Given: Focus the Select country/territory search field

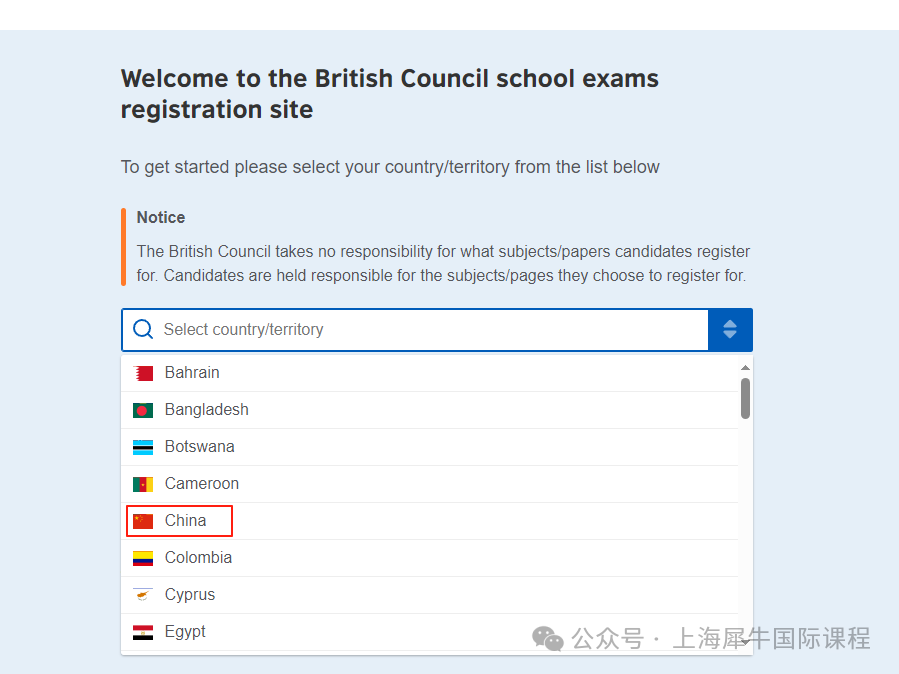Looking at the screenshot, I should pos(415,330).
